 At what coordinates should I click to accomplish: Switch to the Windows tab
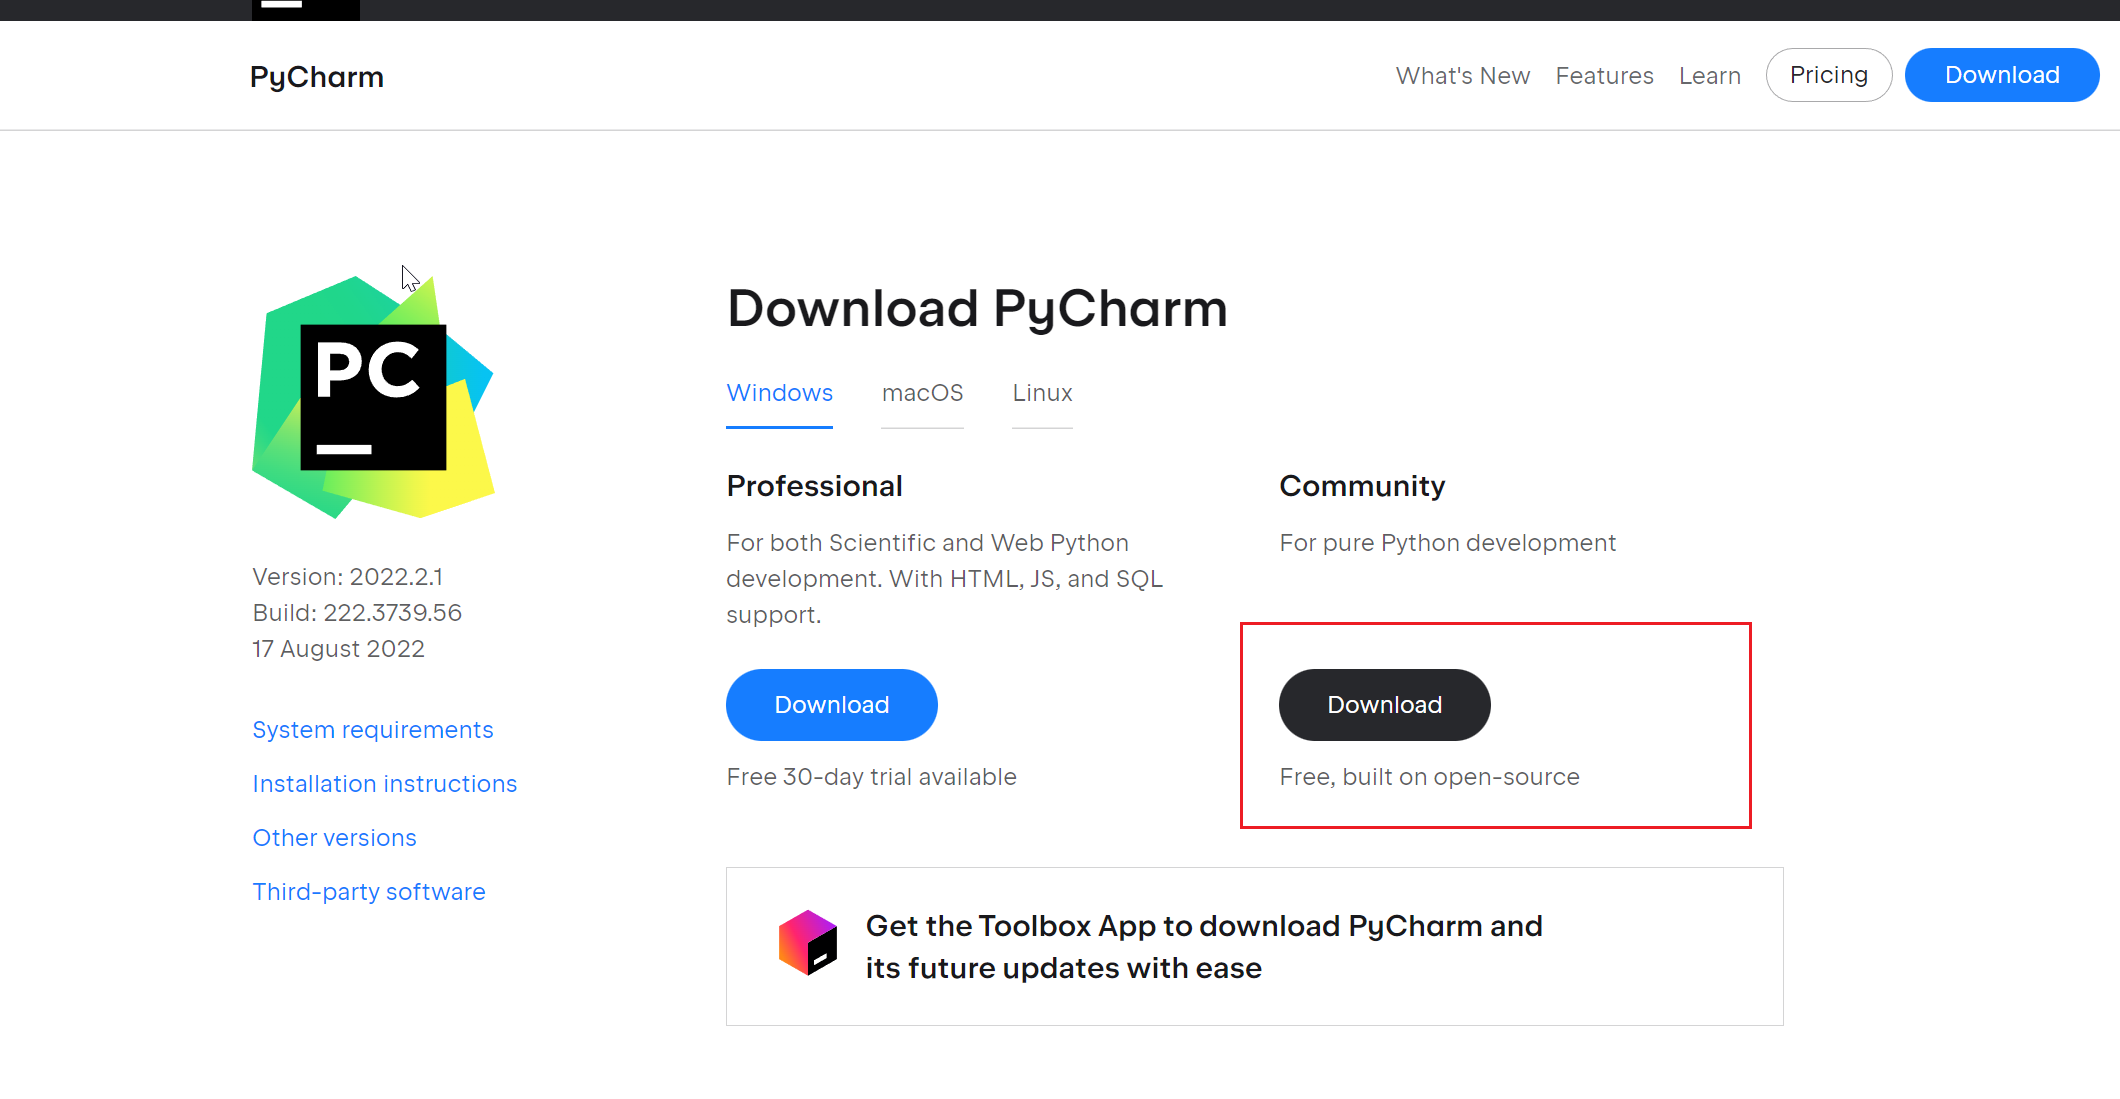point(779,393)
